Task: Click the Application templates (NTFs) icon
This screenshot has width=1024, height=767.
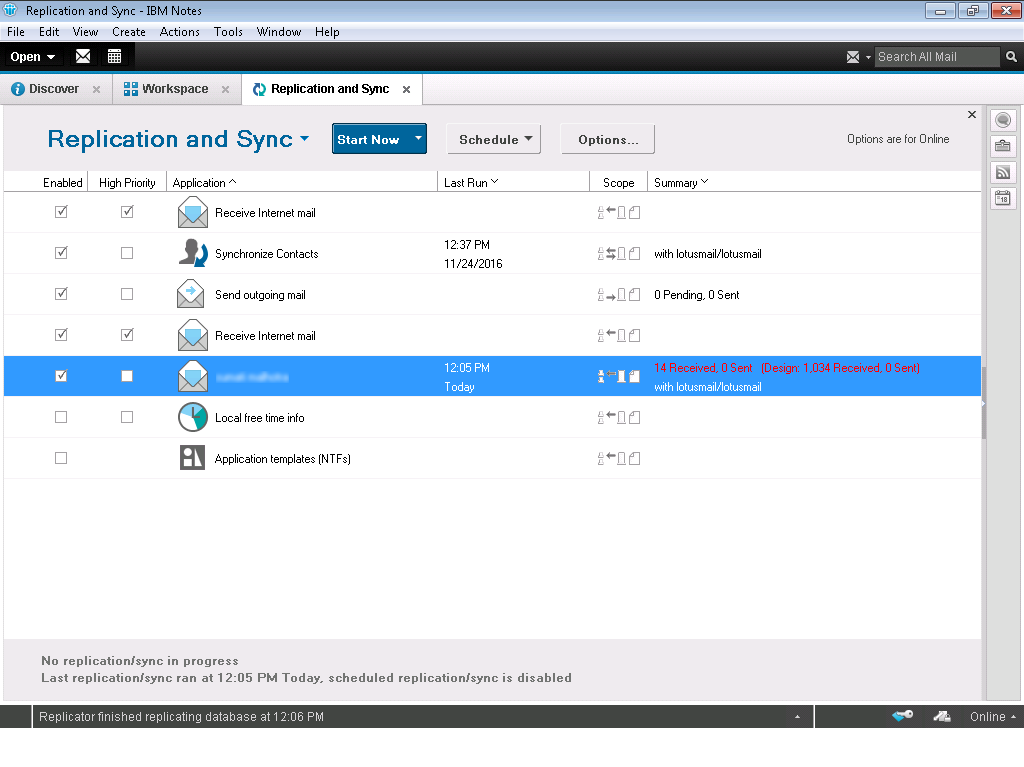Action: pyautogui.click(x=192, y=459)
